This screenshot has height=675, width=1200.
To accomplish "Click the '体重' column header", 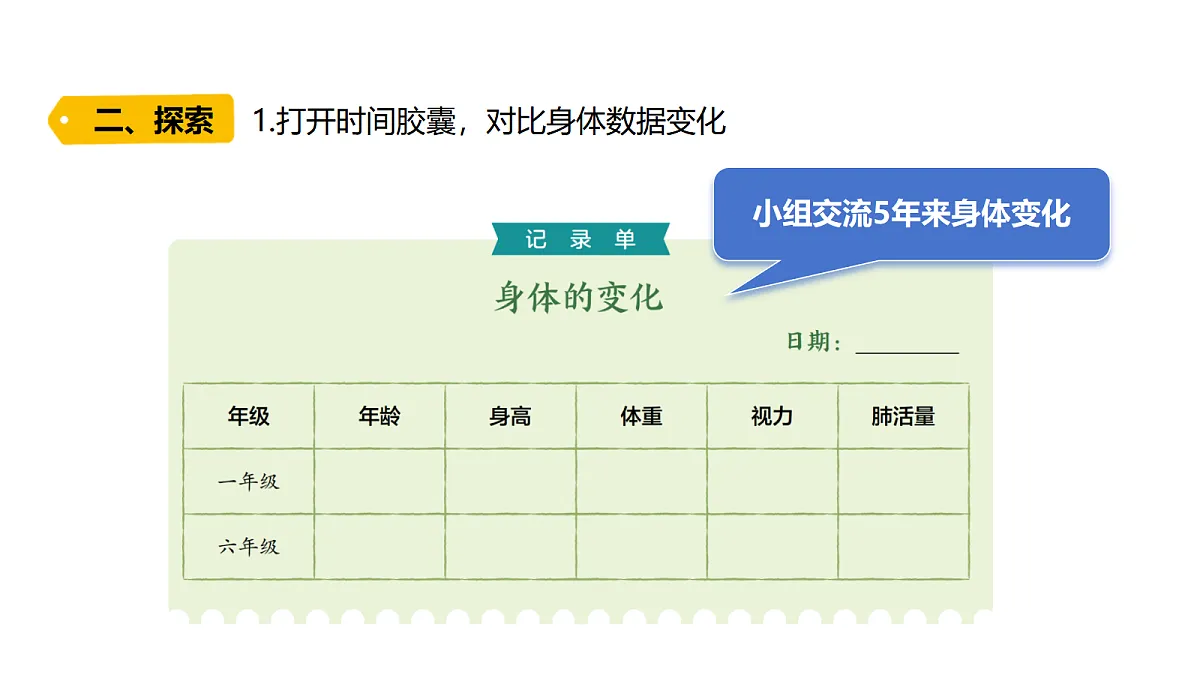I will (x=642, y=416).
